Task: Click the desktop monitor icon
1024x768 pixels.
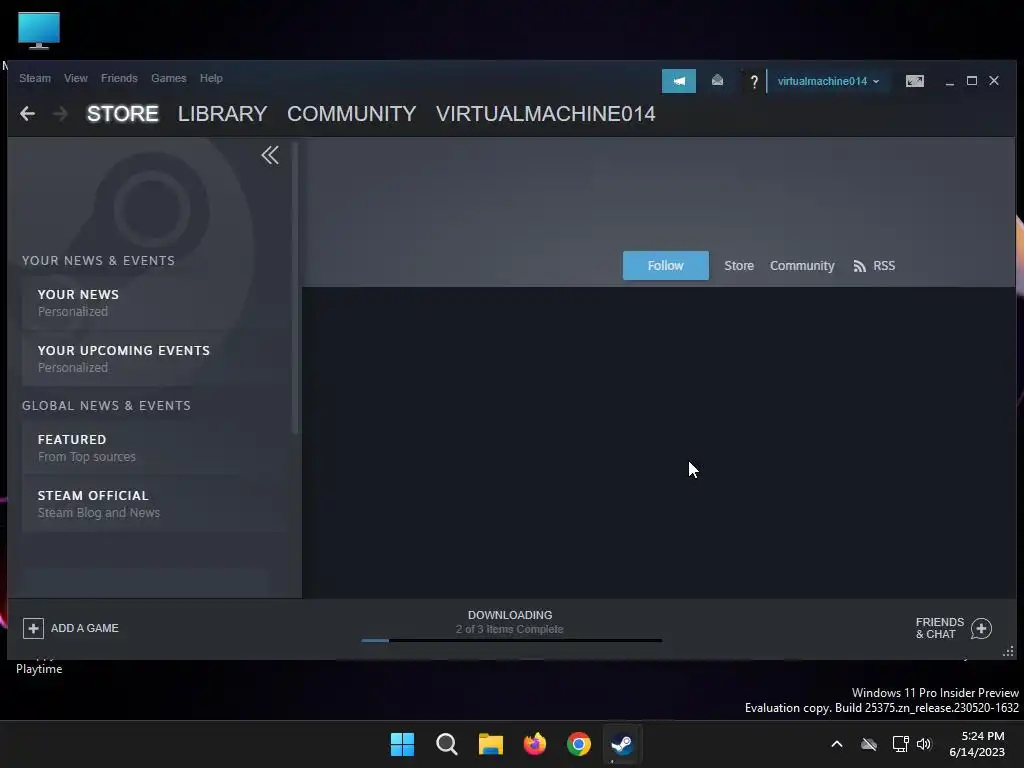Action: click(x=39, y=30)
